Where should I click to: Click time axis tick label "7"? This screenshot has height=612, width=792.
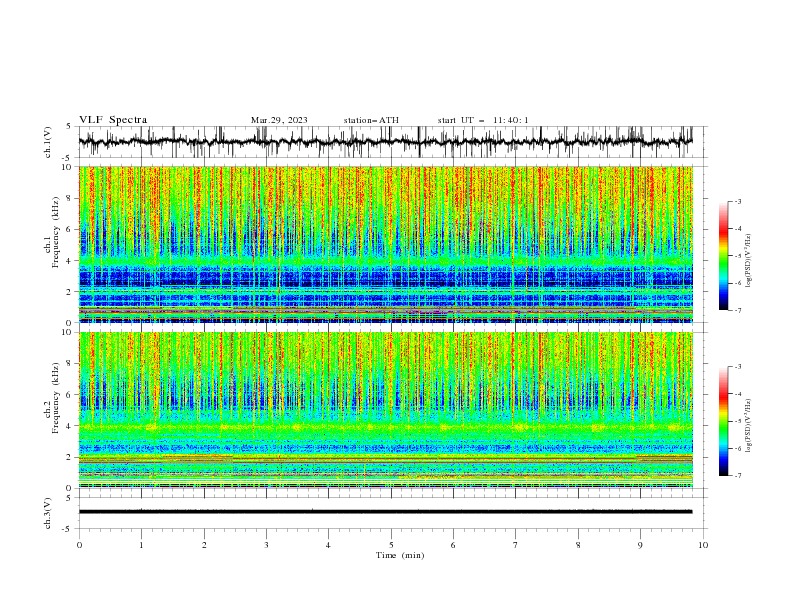[516, 545]
